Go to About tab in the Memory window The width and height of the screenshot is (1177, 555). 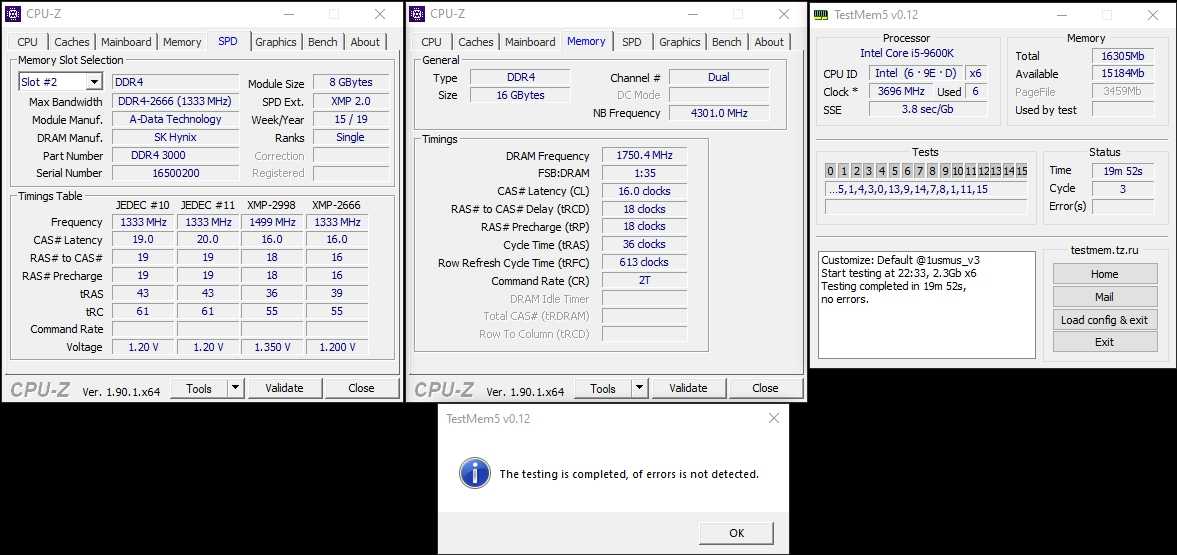(768, 42)
